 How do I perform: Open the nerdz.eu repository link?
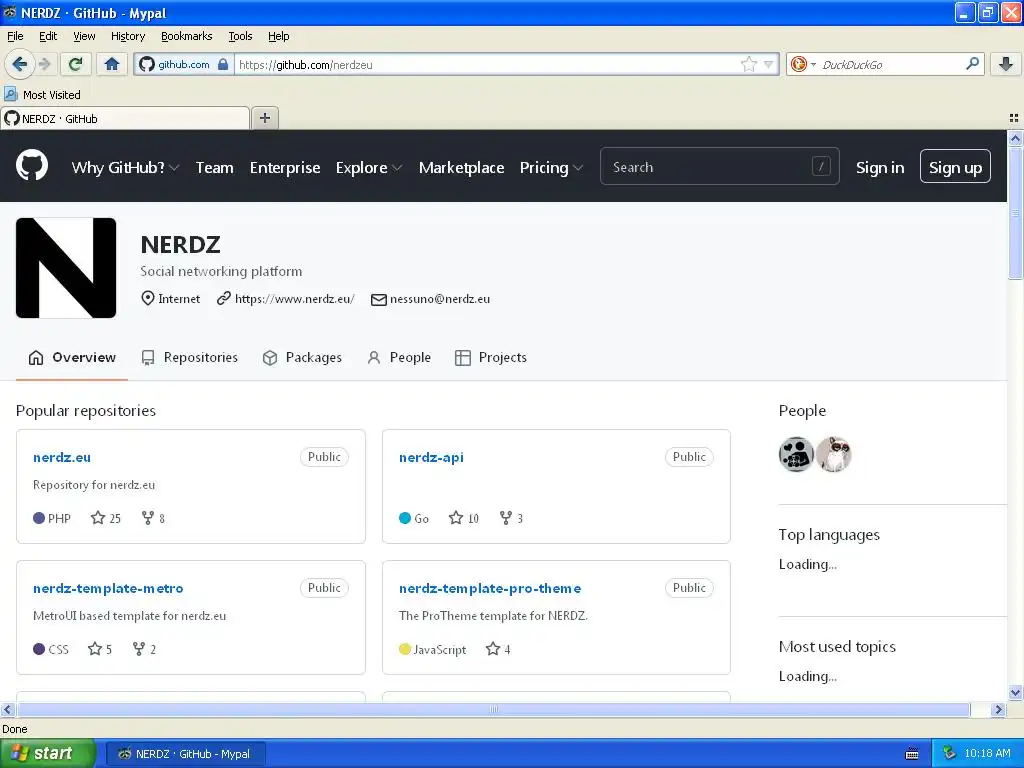click(x=61, y=457)
